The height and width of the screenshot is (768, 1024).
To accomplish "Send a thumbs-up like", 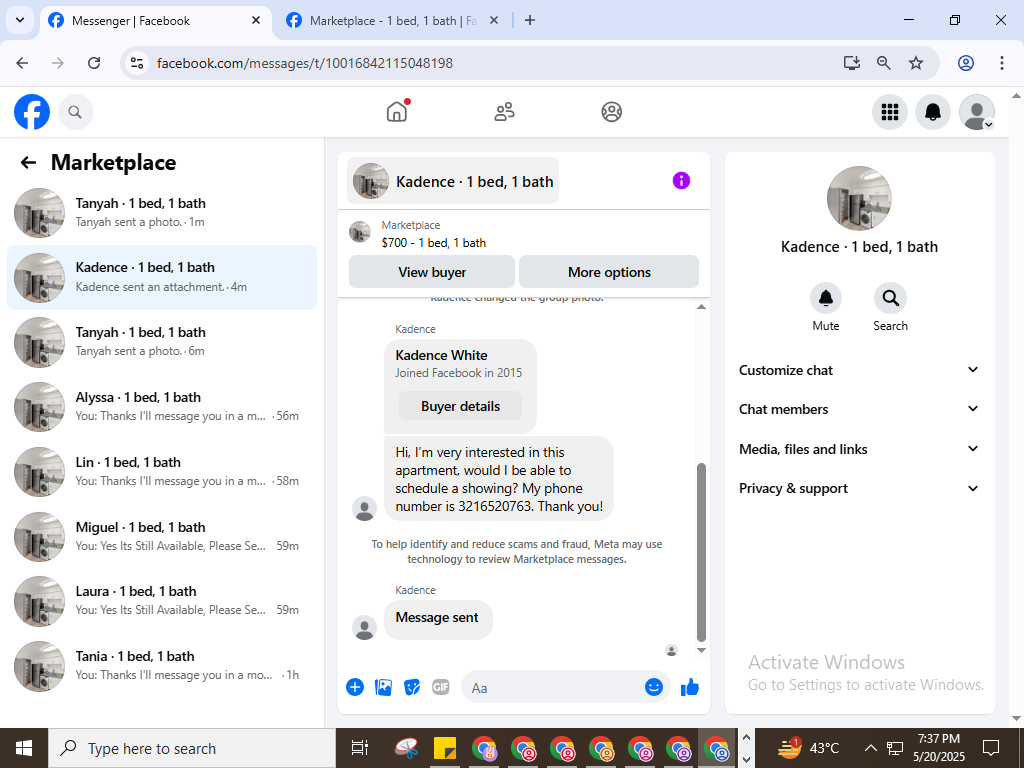I will click(x=690, y=687).
